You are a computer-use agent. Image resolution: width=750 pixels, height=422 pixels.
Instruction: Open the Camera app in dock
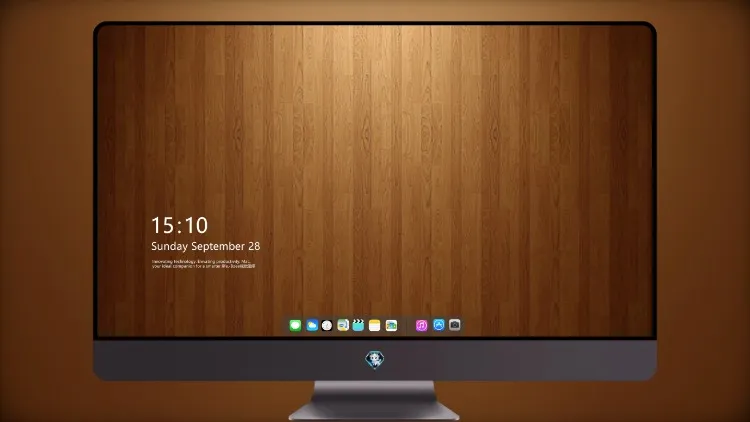(x=455, y=325)
